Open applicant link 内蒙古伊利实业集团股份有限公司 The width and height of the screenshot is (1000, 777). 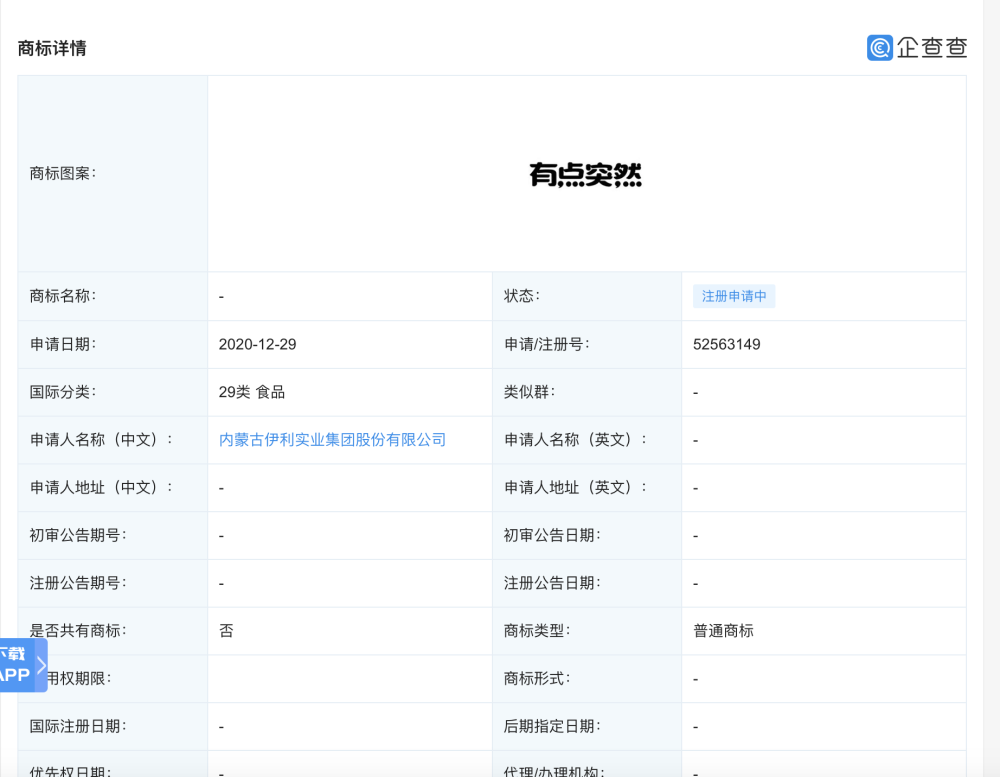tap(332, 440)
